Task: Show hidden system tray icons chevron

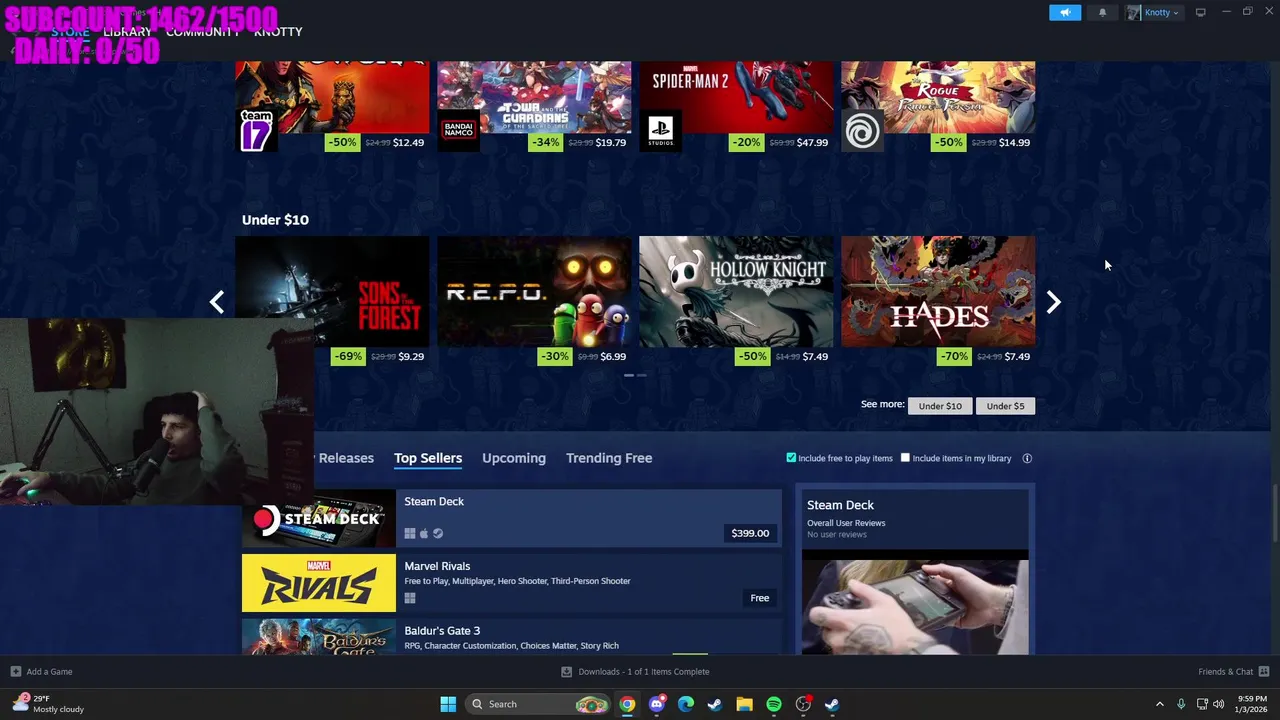Action: 1160,704
